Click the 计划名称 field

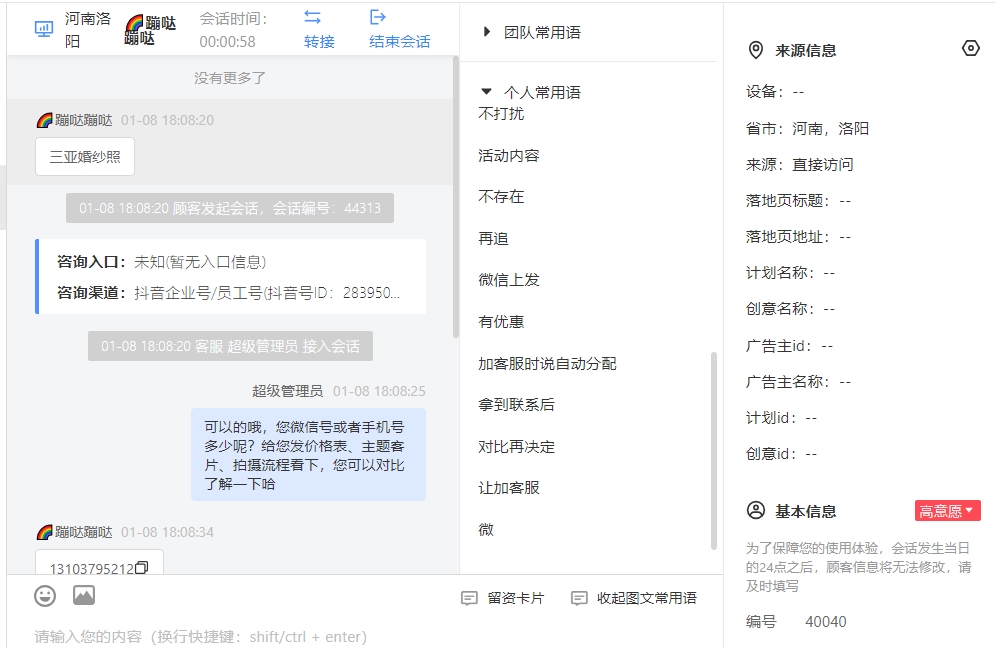pyautogui.click(x=791, y=273)
